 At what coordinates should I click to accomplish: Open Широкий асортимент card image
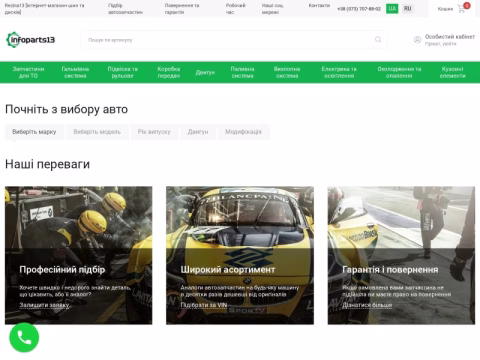[240, 255]
